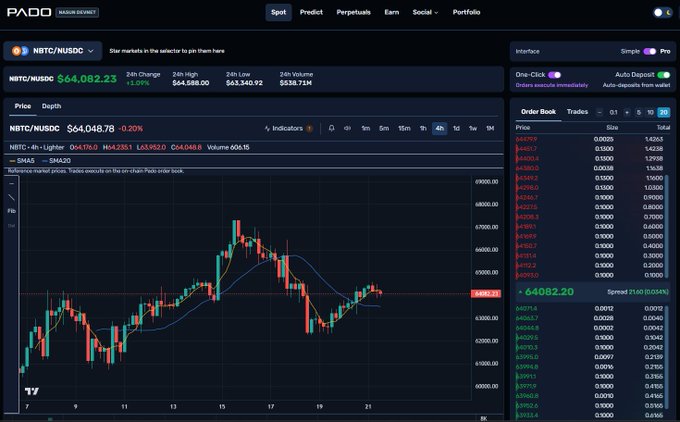Decrease order book grouping with minus
680x422 pixels.
pyautogui.click(x=599, y=112)
